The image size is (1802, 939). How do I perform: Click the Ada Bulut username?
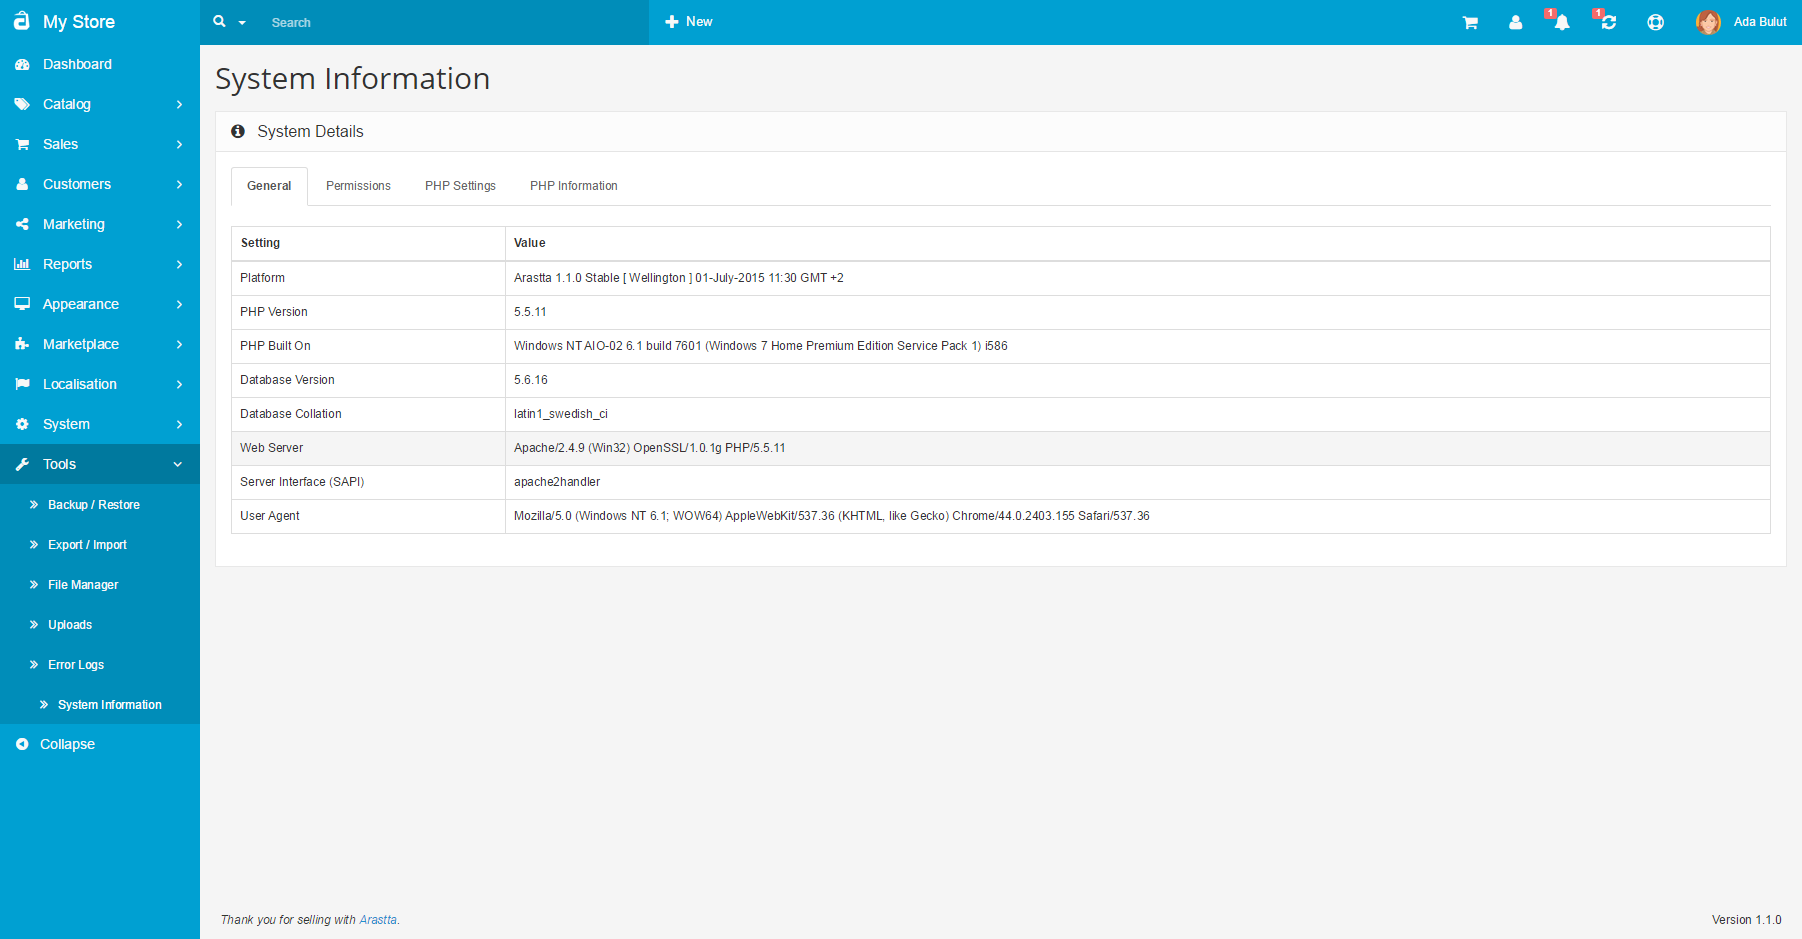coord(1760,22)
